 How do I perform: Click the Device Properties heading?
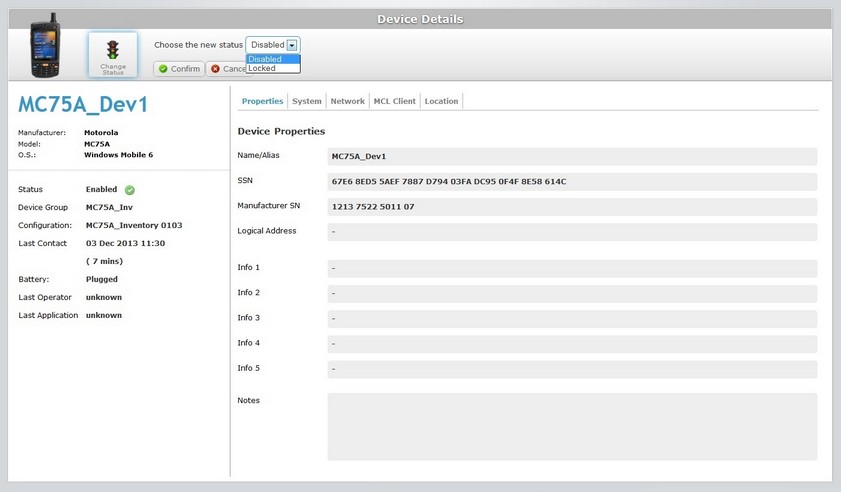(x=281, y=131)
